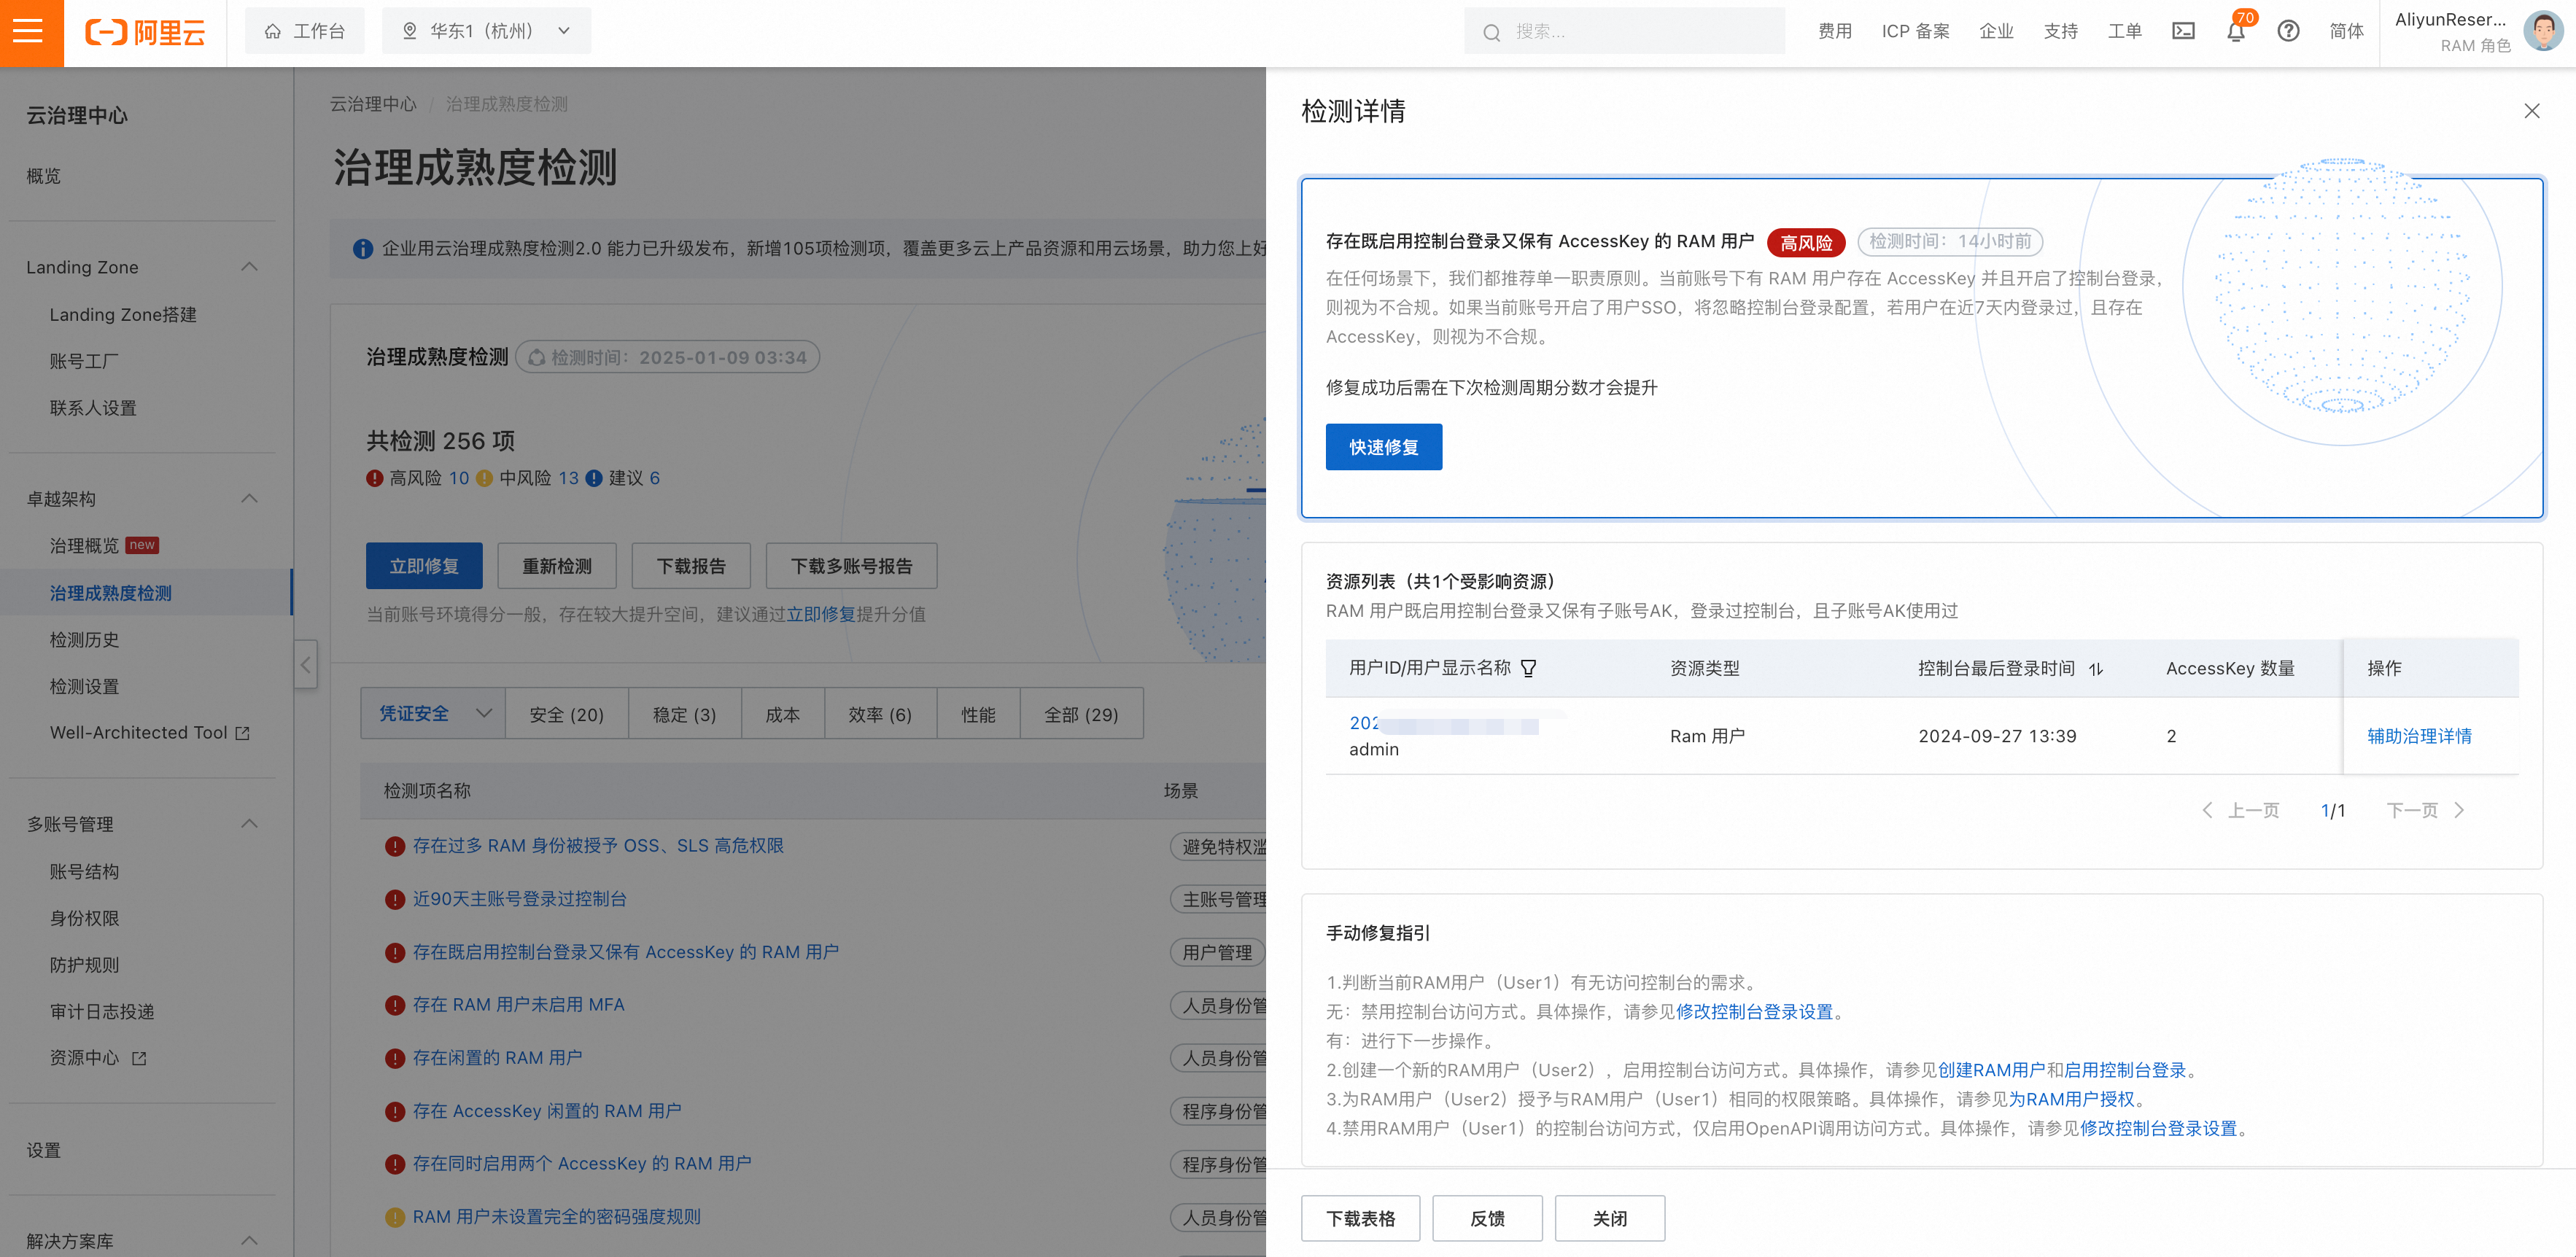2576x1257 pixels.
Task: Switch to the 全部 (29) tab
Action: (1081, 714)
